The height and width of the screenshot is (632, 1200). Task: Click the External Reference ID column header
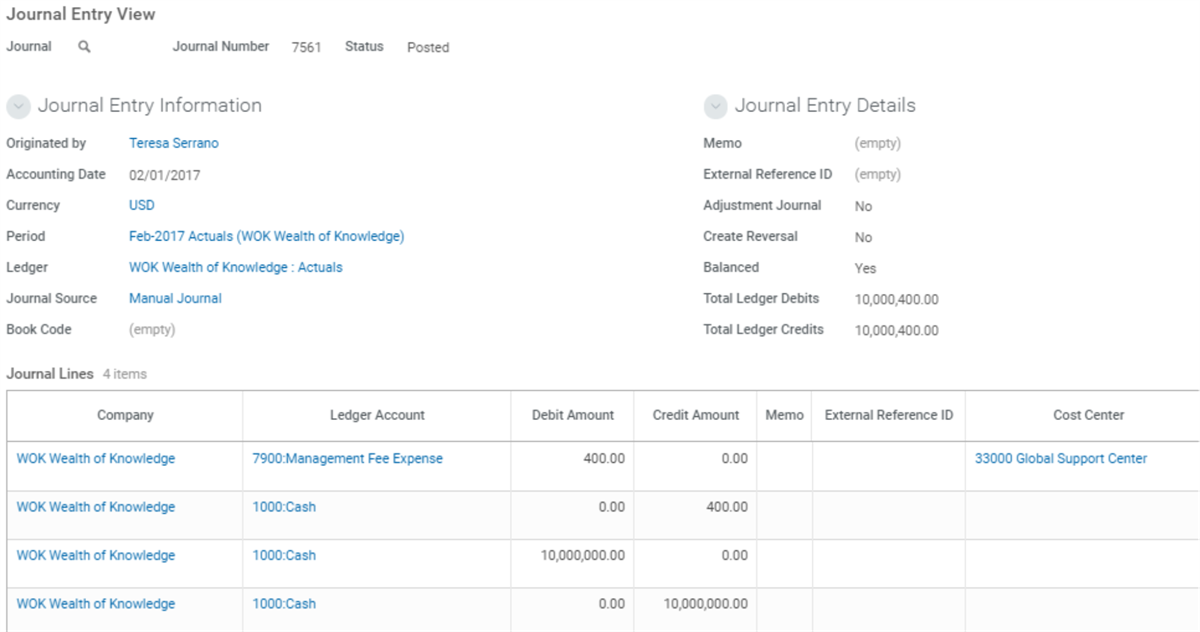pos(889,415)
